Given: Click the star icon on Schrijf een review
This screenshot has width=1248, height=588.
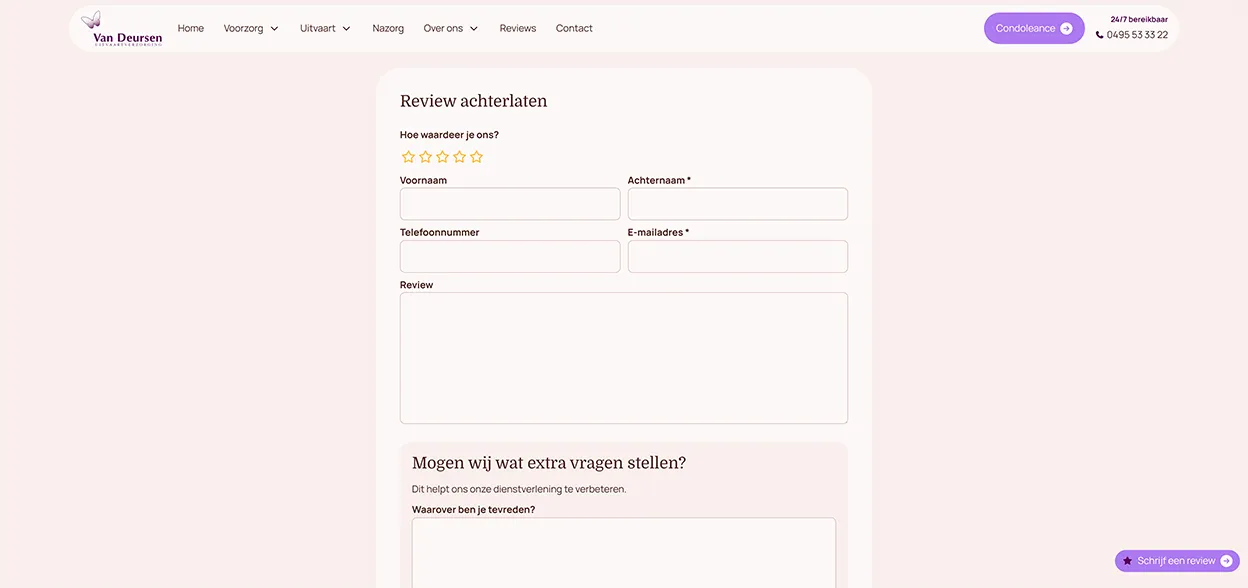Looking at the screenshot, I should click(1127, 561).
